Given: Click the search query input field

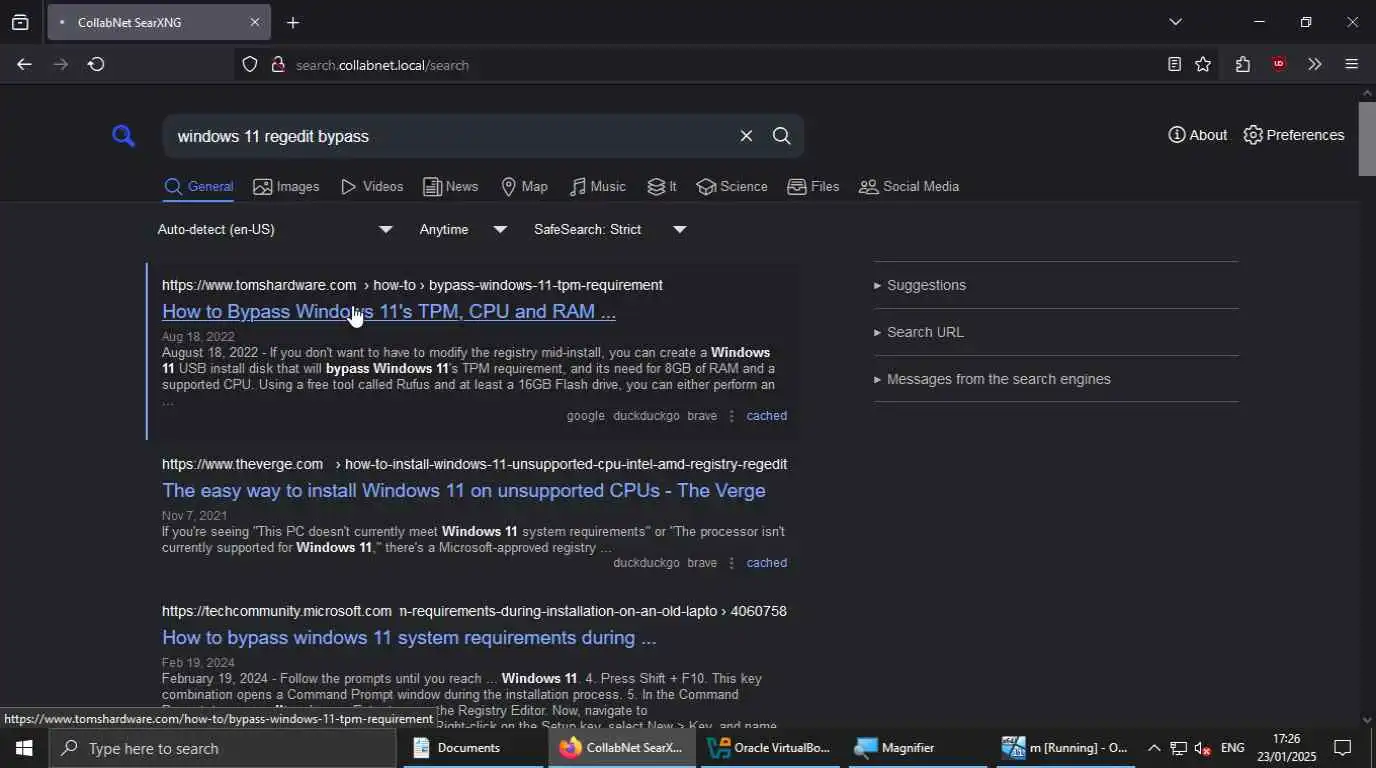Looking at the screenshot, I should coord(450,136).
